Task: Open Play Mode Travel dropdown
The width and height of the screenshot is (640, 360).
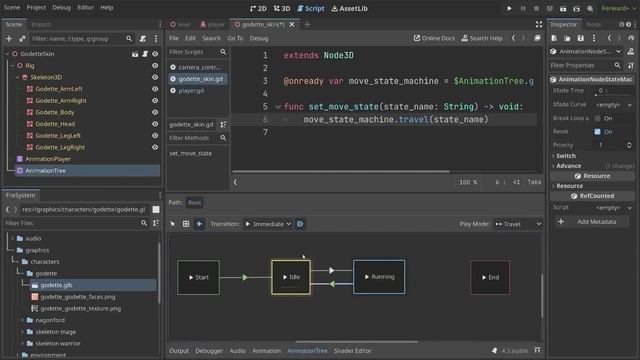Action: click(x=518, y=224)
